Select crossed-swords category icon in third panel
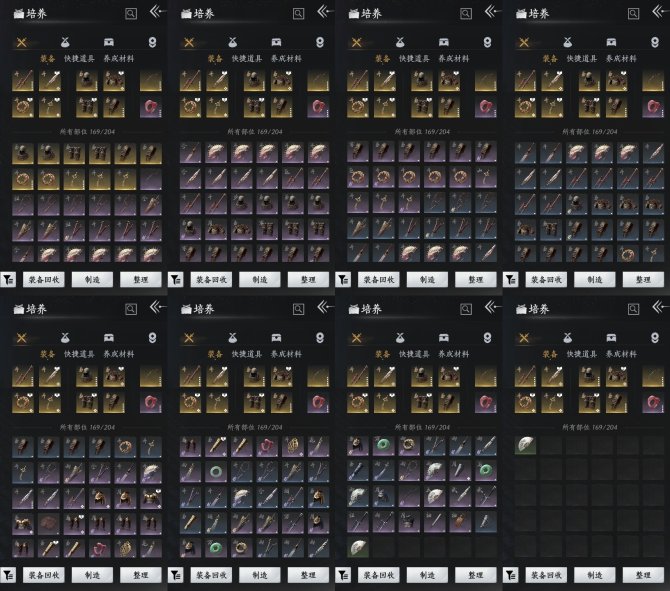 [x=356, y=42]
